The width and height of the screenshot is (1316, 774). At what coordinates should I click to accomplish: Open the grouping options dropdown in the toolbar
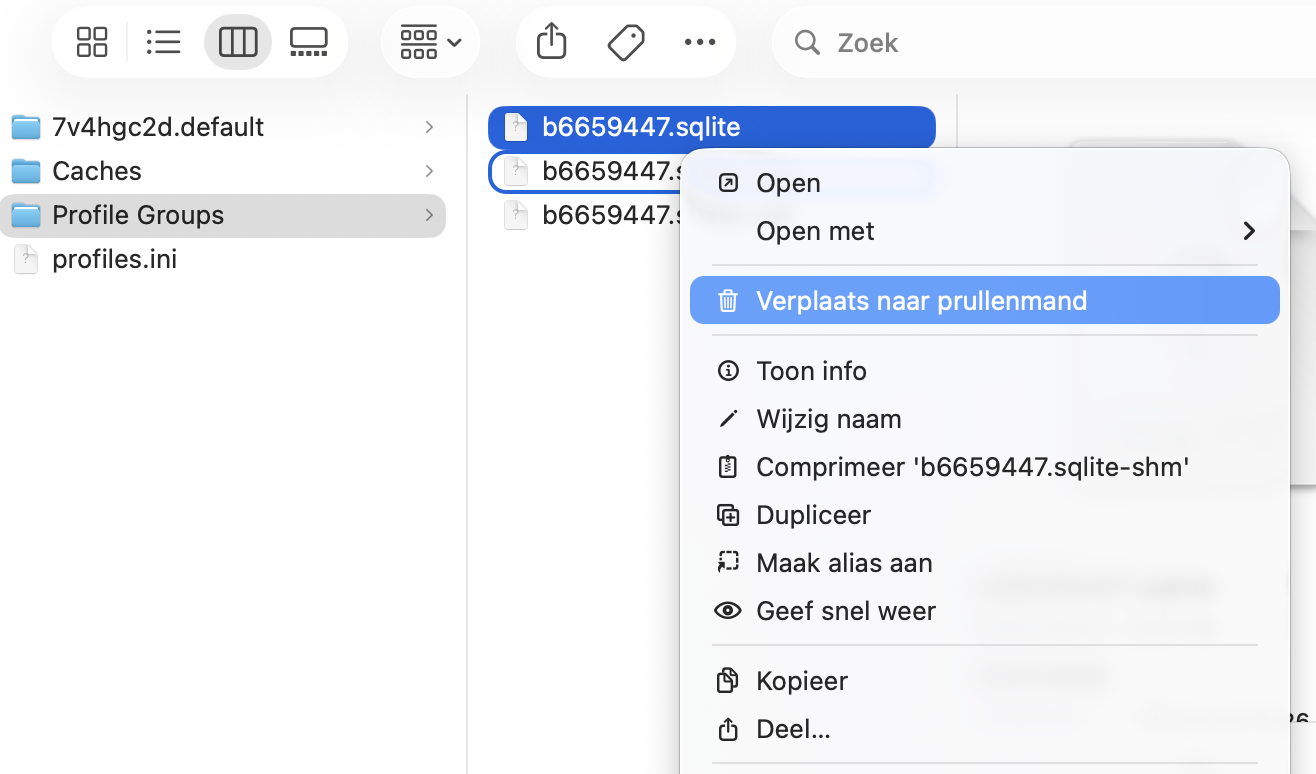[430, 42]
